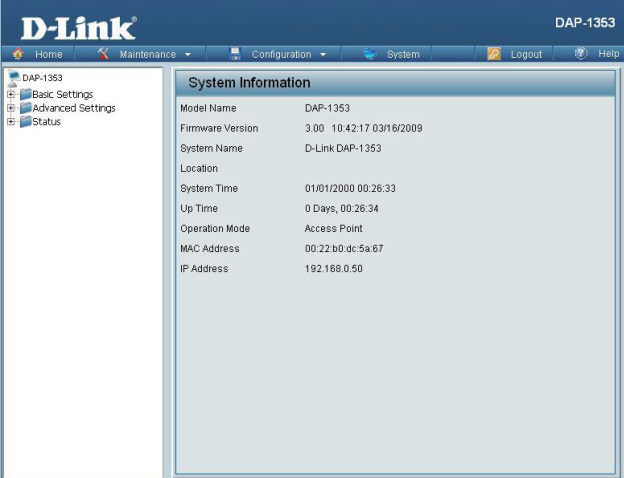
Task: Expand the Basic Settings tree node
Action: pos(11,94)
